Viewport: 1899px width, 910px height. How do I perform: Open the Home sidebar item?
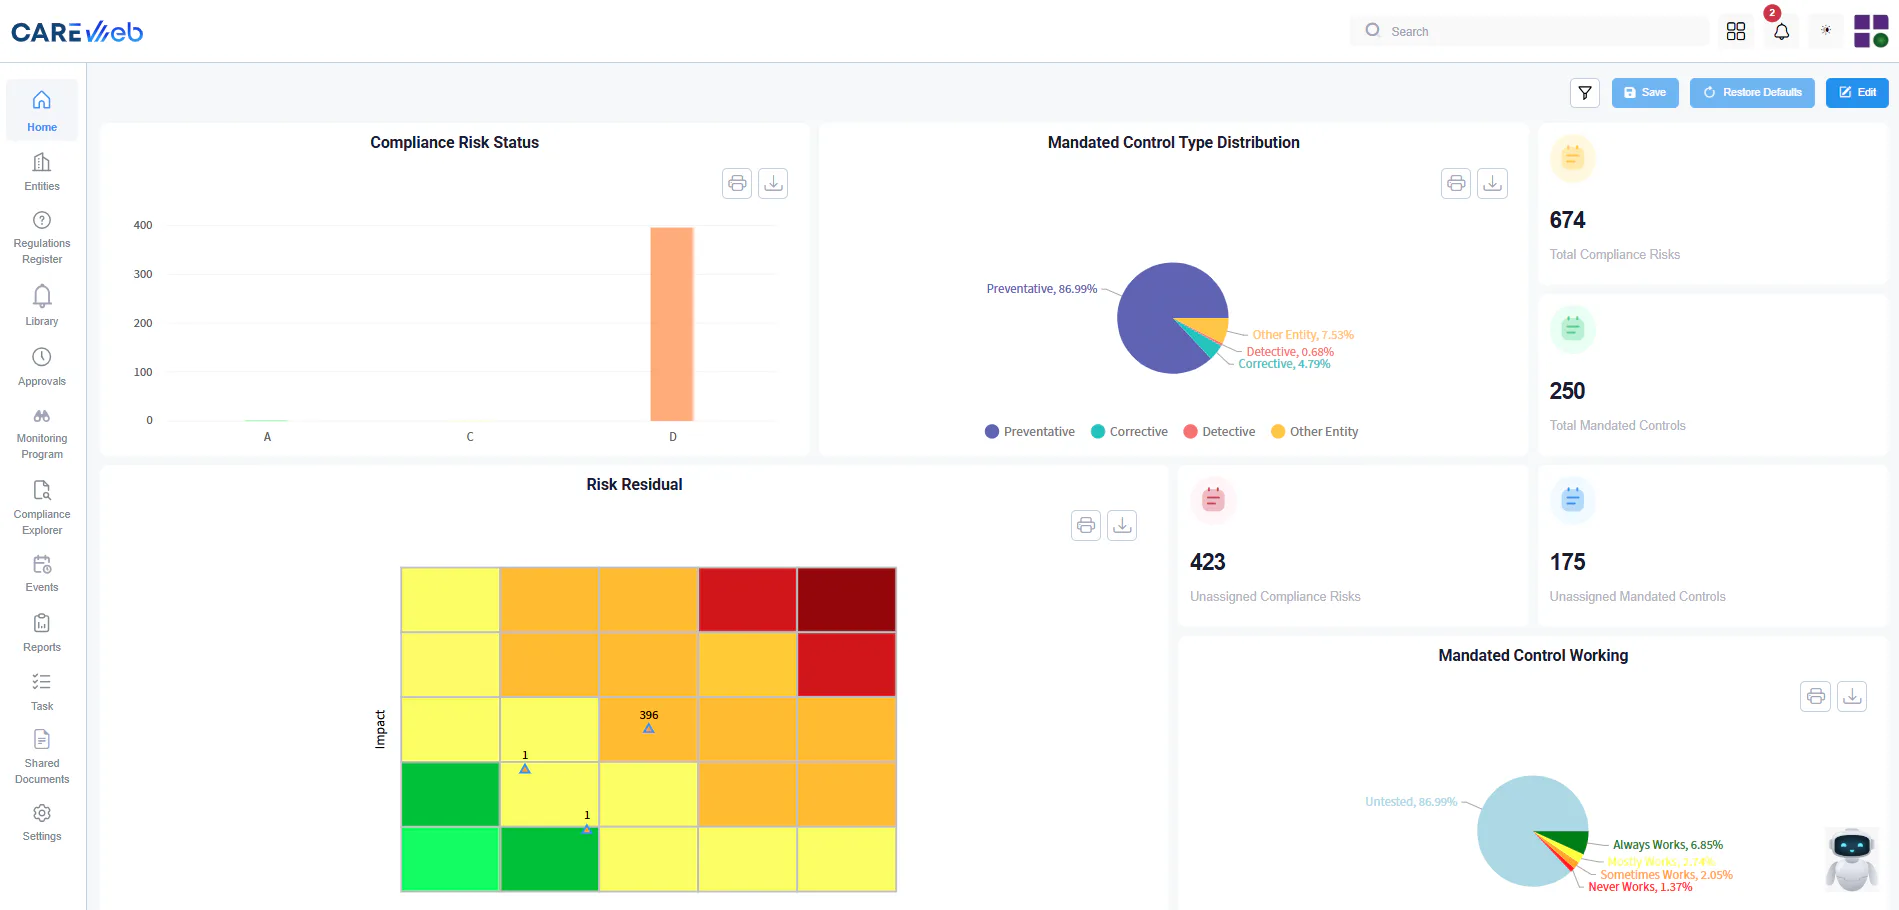pos(42,110)
